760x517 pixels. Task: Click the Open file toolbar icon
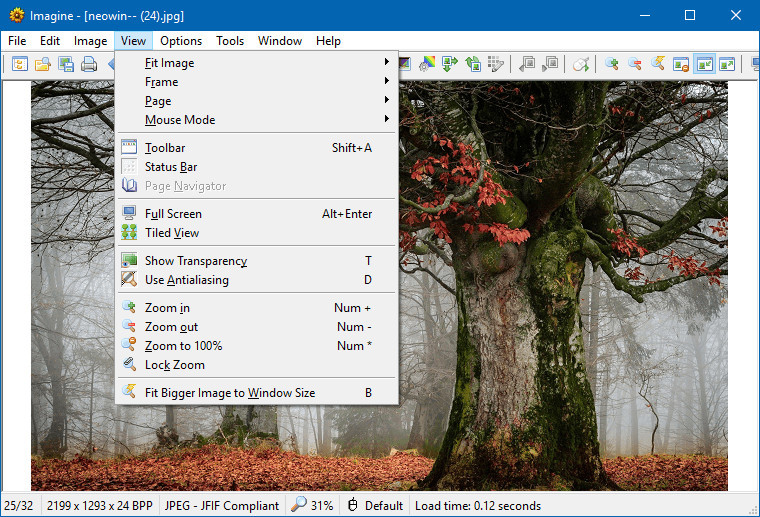(43, 64)
